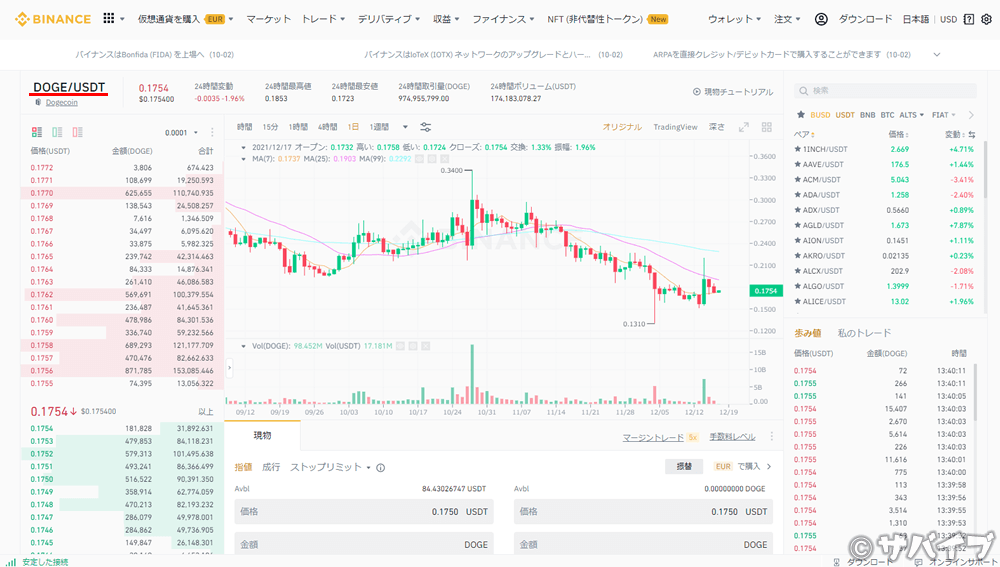Switch to TradingView chart tab
This screenshot has height=567, width=1000.
coord(675,127)
